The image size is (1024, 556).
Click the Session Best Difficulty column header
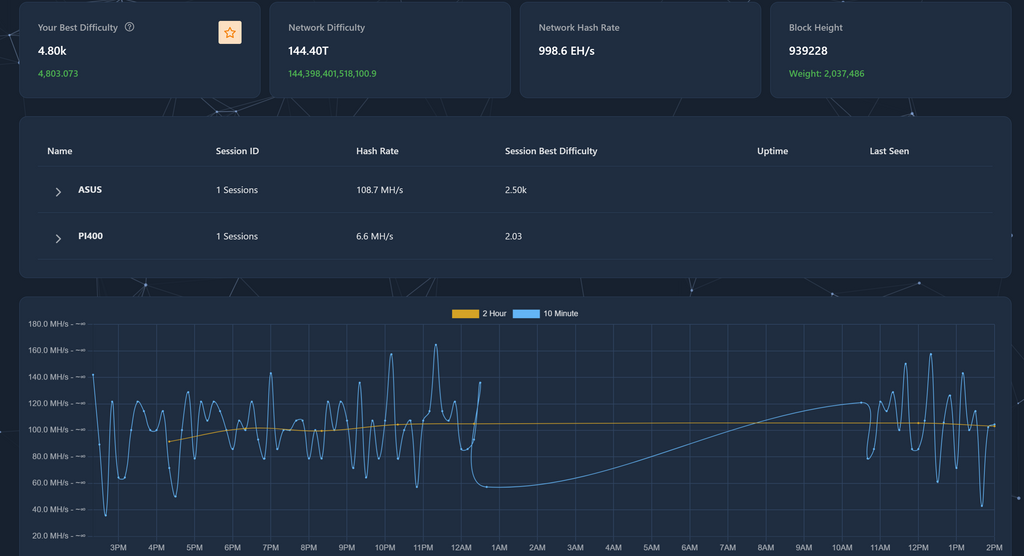click(x=551, y=151)
